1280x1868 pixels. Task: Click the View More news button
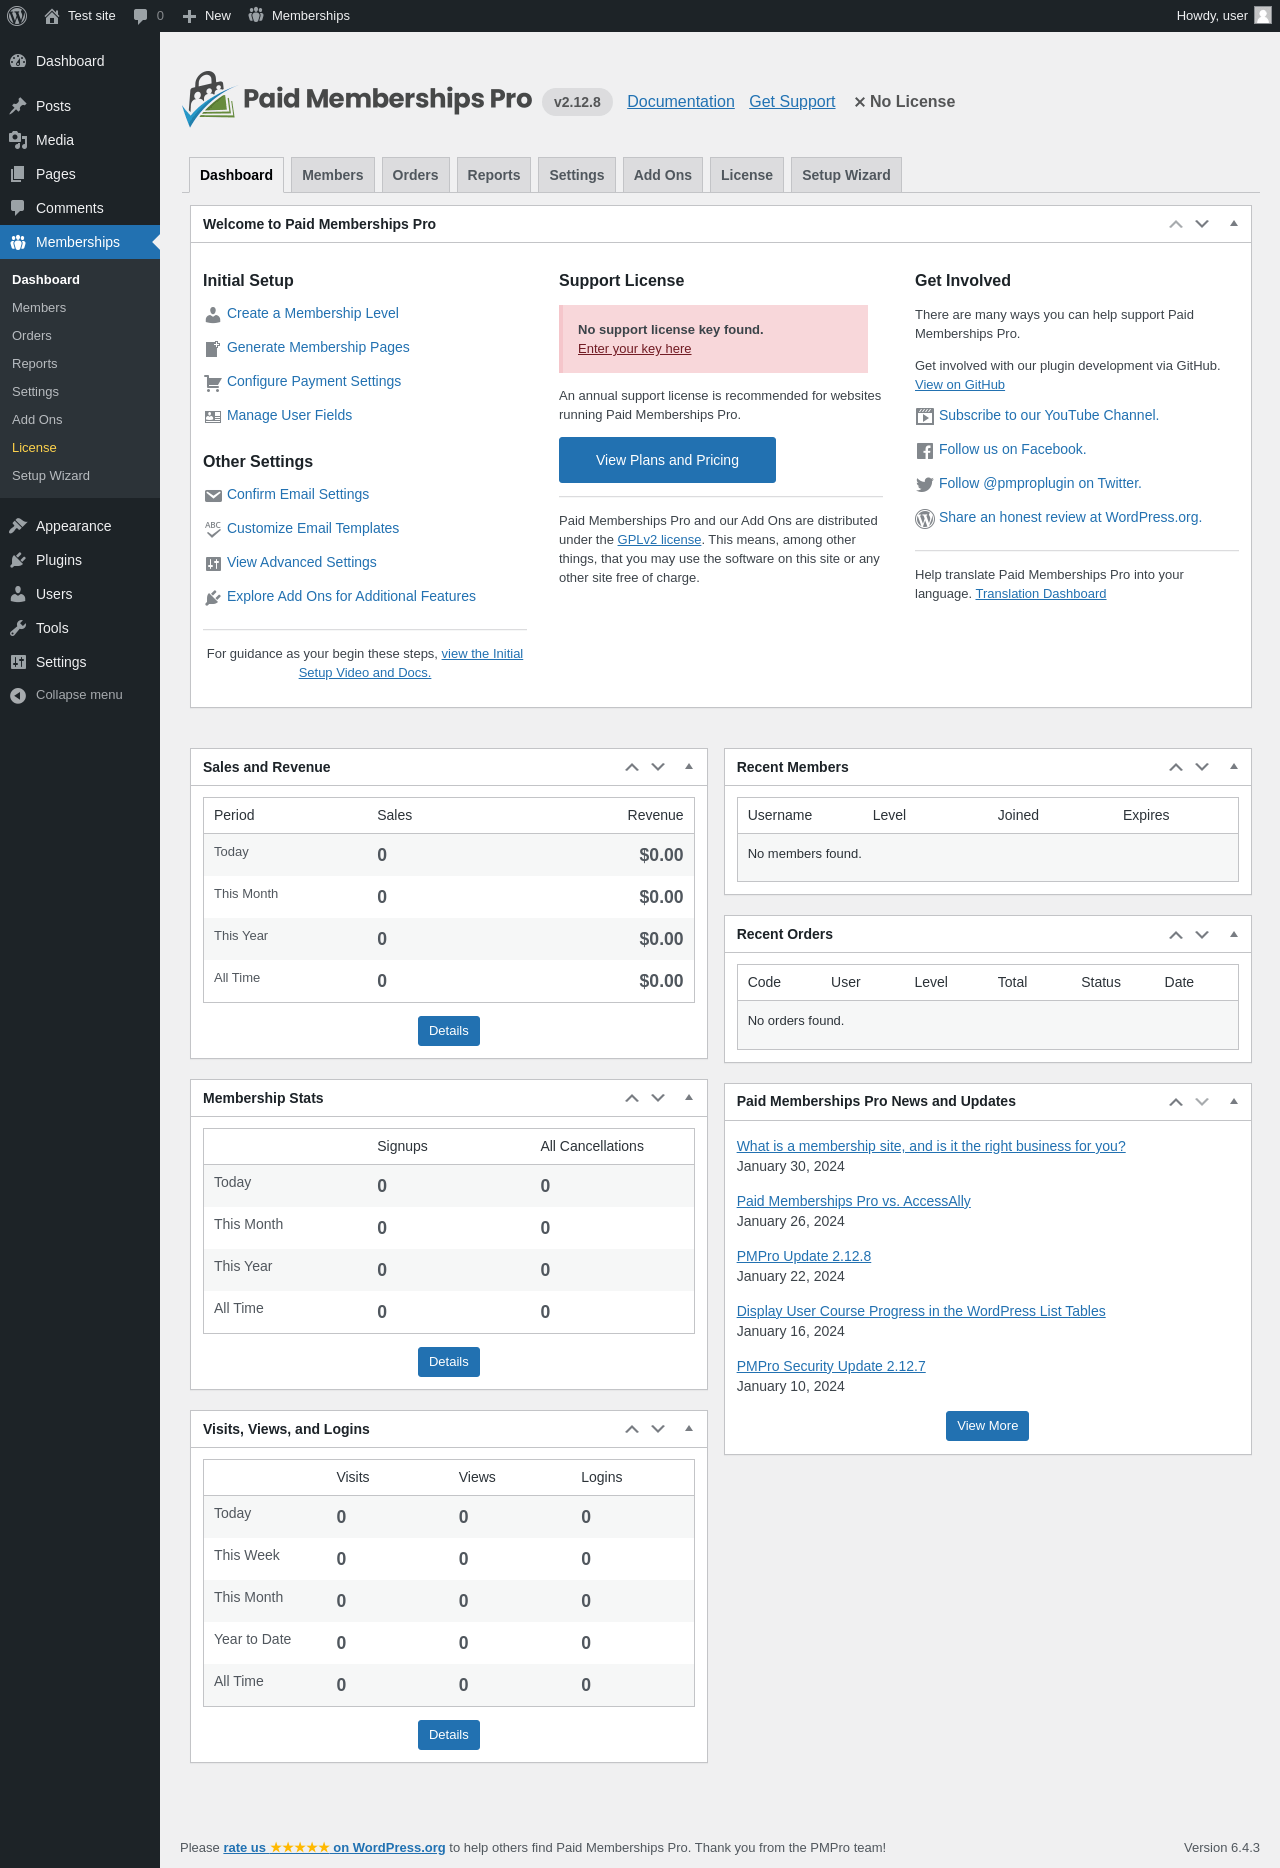click(x=987, y=1426)
